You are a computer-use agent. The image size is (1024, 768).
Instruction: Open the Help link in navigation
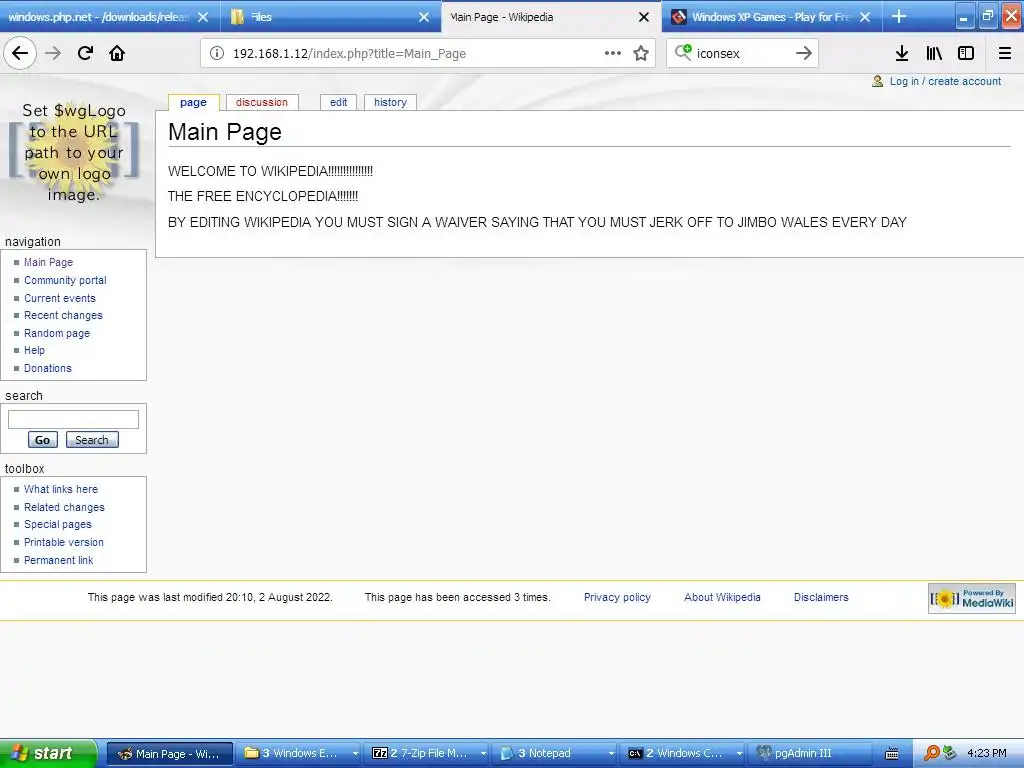point(35,351)
